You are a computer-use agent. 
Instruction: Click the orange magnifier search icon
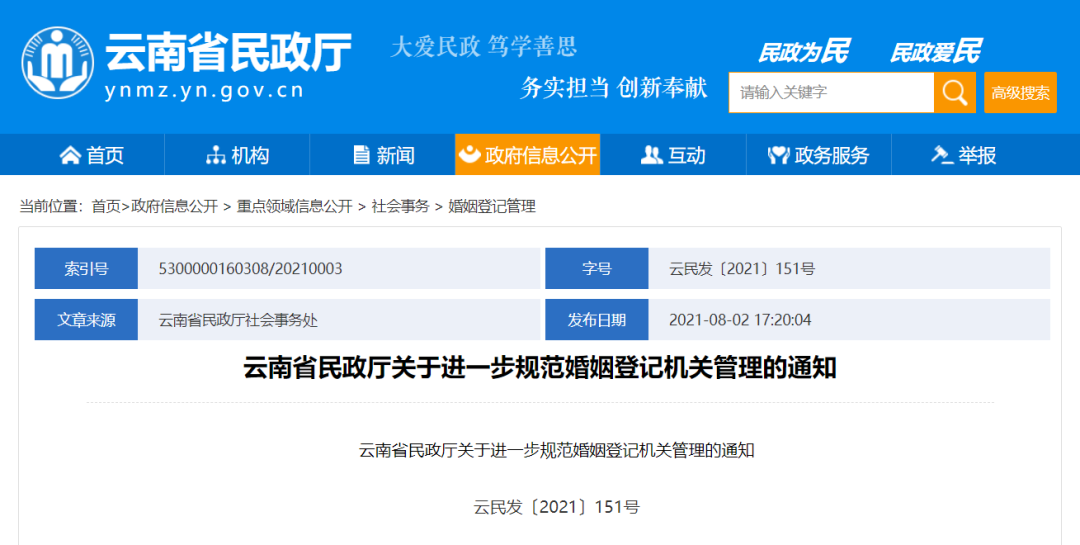click(954, 93)
